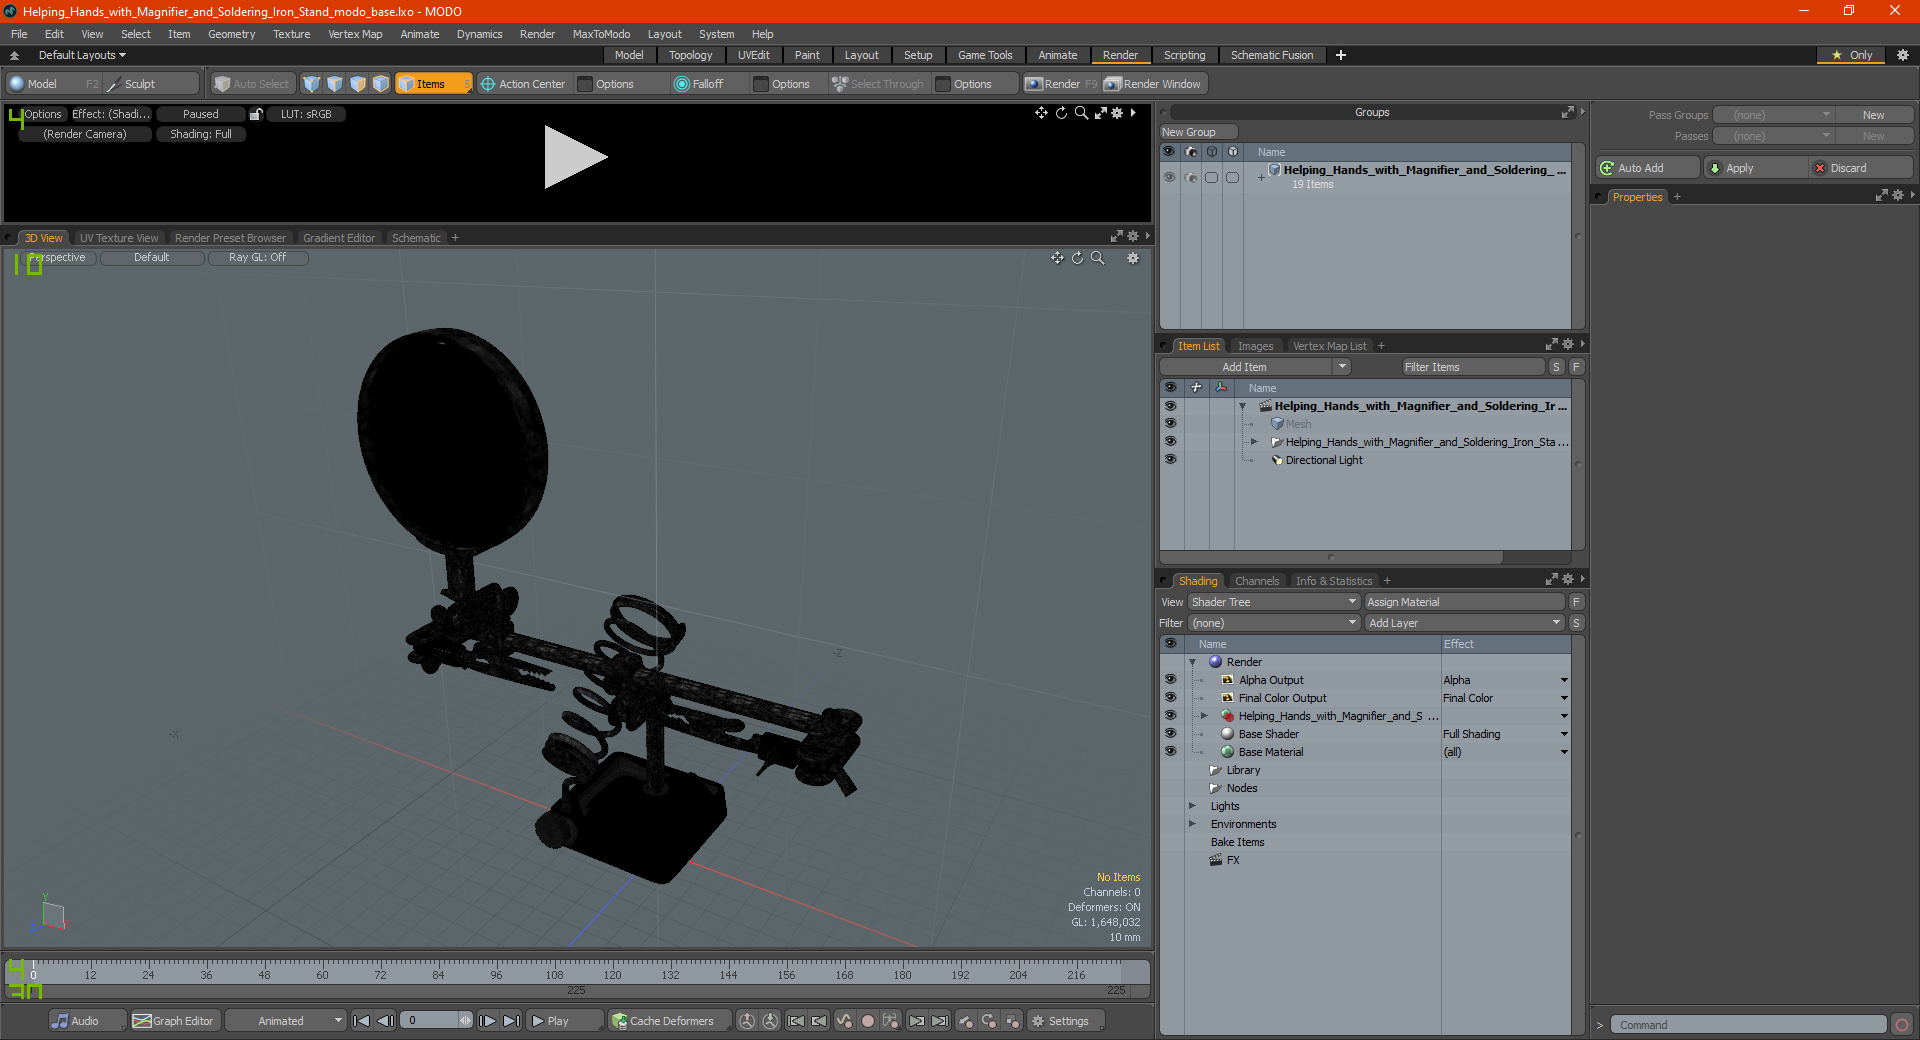Click the New Group button
Image resolution: width=1920 pixels, height=1040 pixels.
pos(1198,132)
